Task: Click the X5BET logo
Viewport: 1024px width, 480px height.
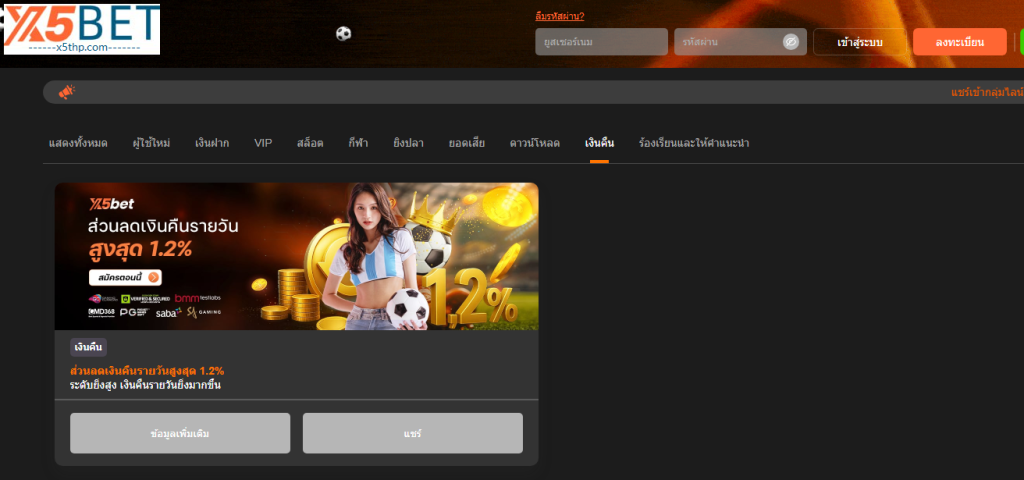Action: pyautogui.click(x=82, y=29)
